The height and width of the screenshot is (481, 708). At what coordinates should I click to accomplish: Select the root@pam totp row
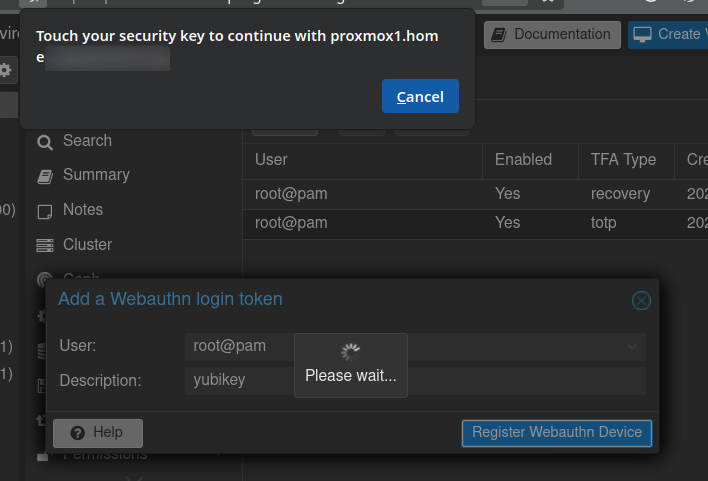click(475, 223)
